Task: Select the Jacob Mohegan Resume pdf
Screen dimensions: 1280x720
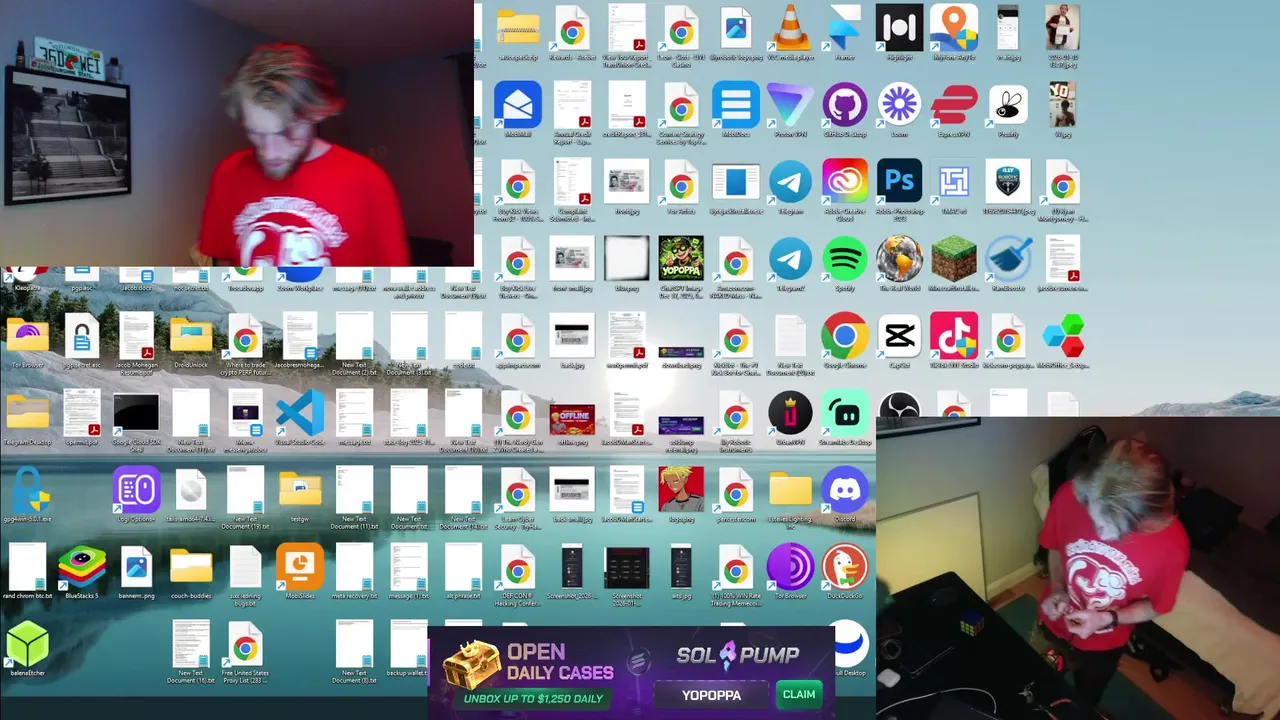Action: click(x=136, y=336)
